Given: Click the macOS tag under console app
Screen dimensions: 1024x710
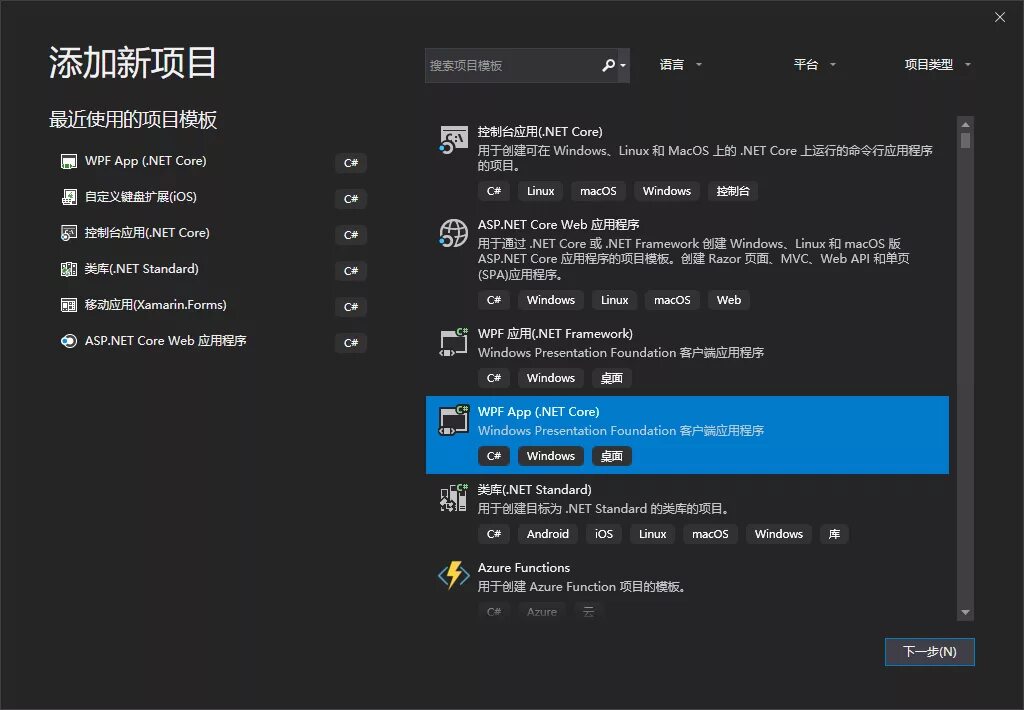Looking at the screenshot, I should point(598,191).
